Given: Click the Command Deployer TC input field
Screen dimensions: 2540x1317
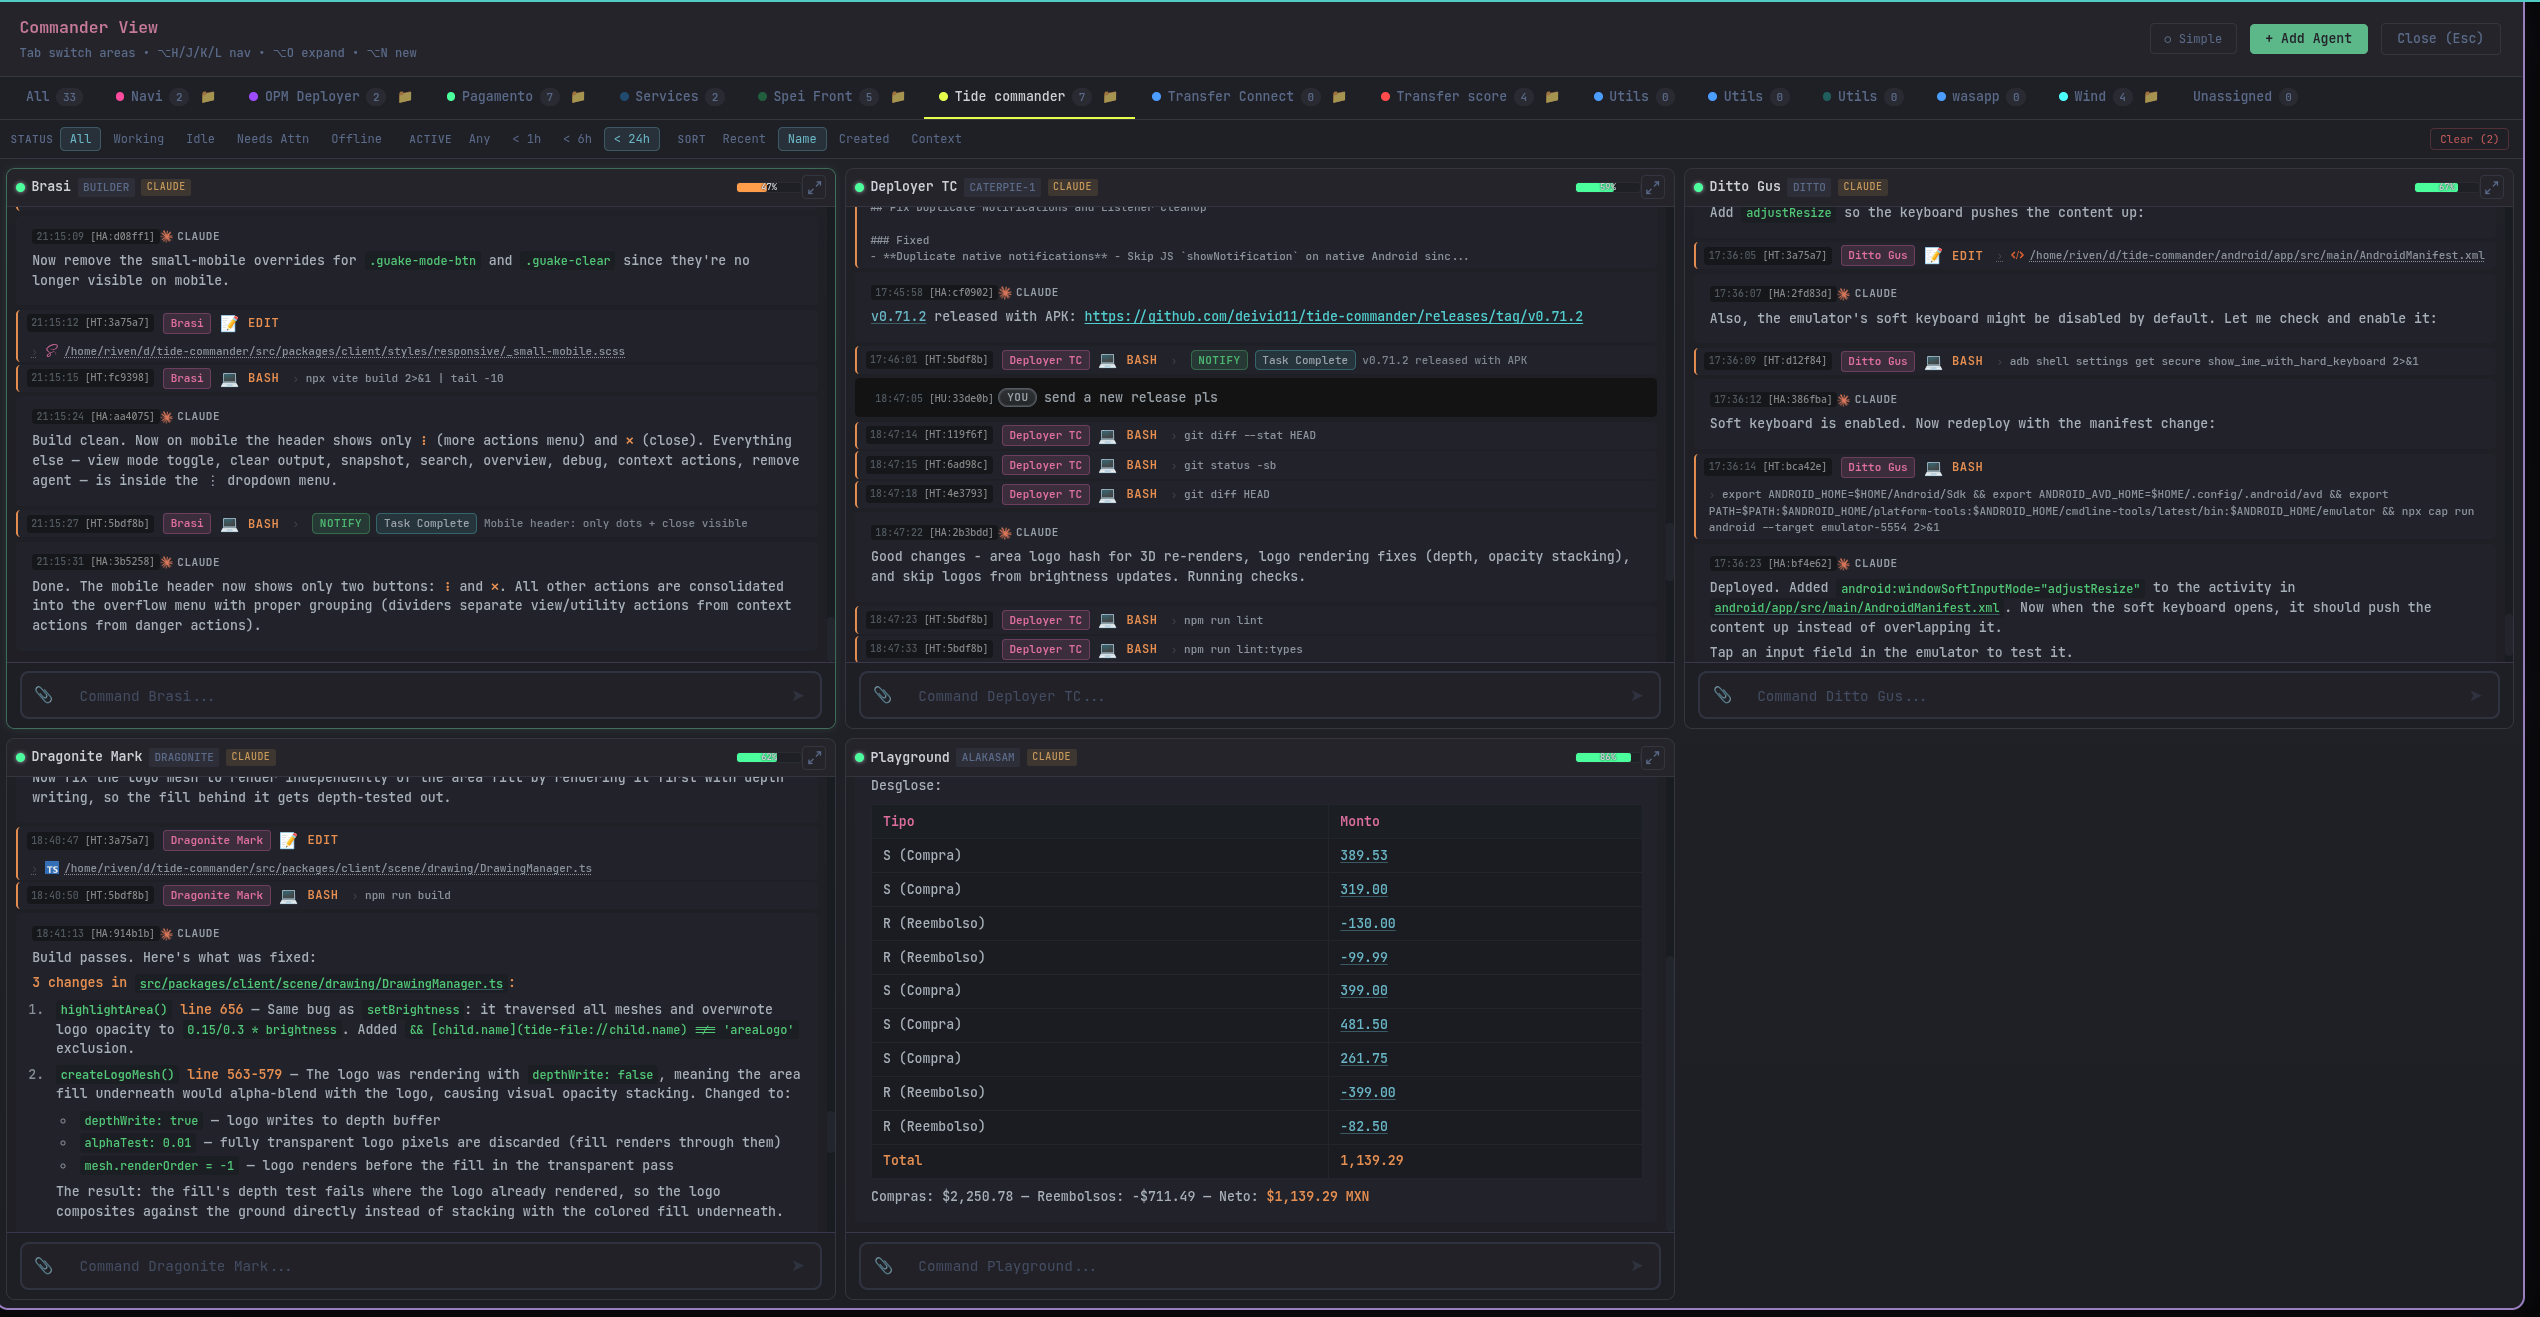Looking at the screenshot, I should 1200,695.
